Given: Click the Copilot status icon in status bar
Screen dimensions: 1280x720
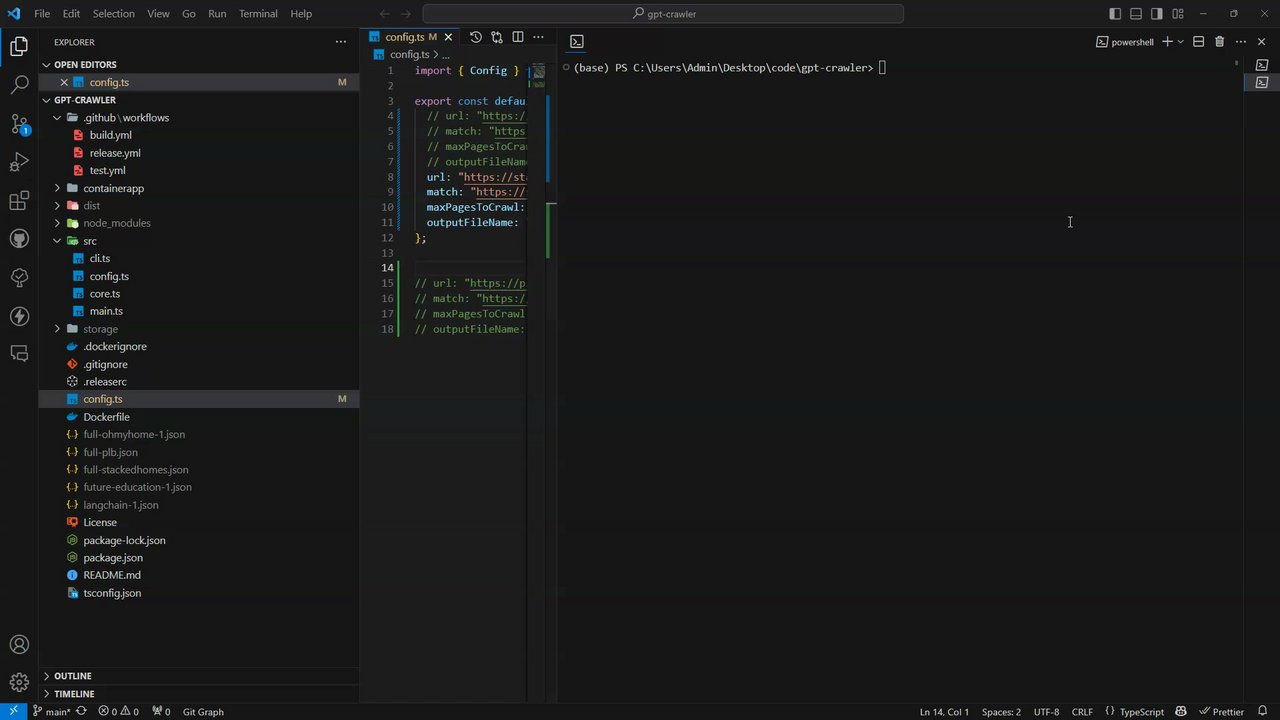Looking at the screenshot, I should coord(1181,711).
